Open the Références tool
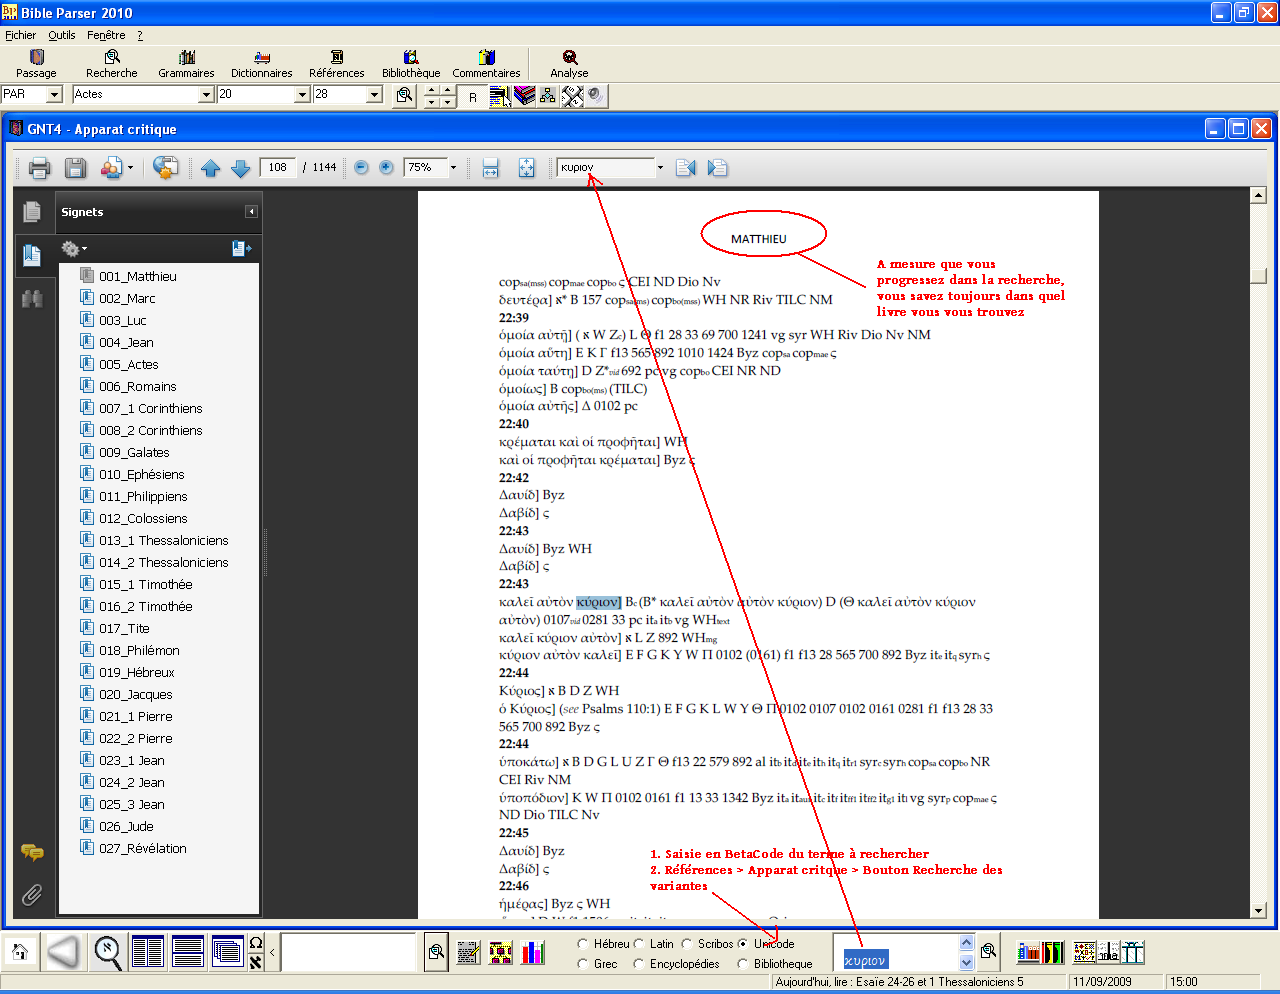1280x994 pixels. [337, 64]
